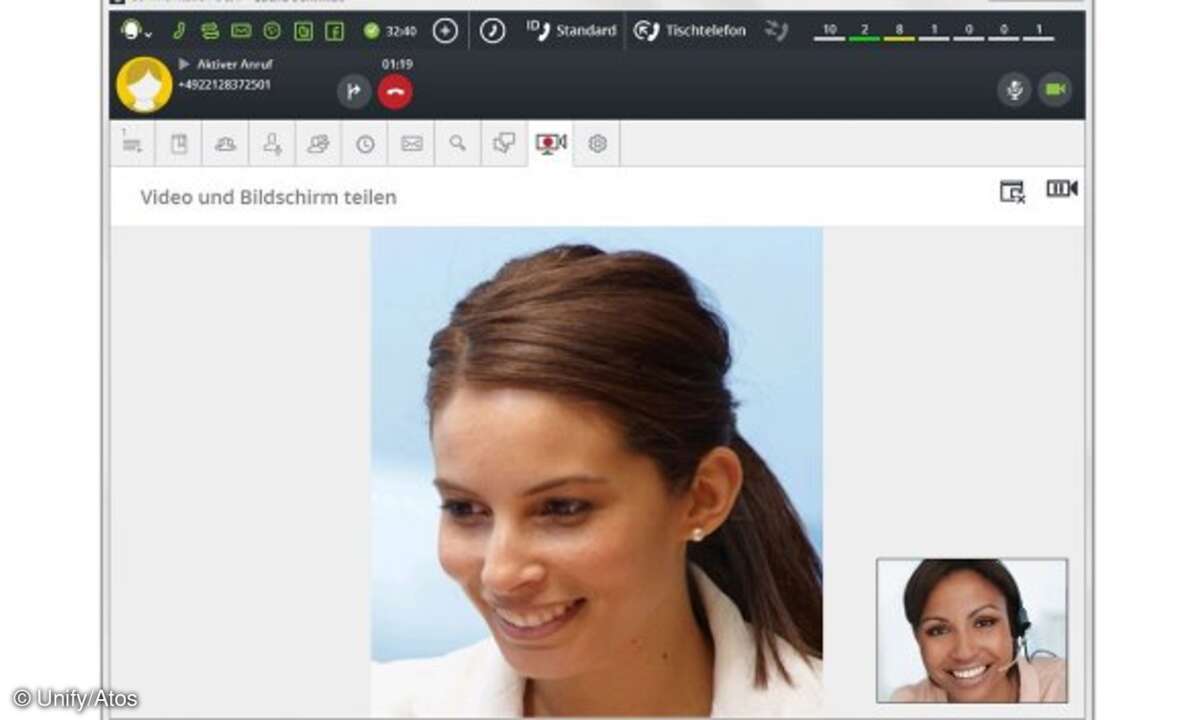This screenshot has height=720, width=1200.
Task: Click the dimmed call swap arrows icon
Action: [x=776, y=31]
